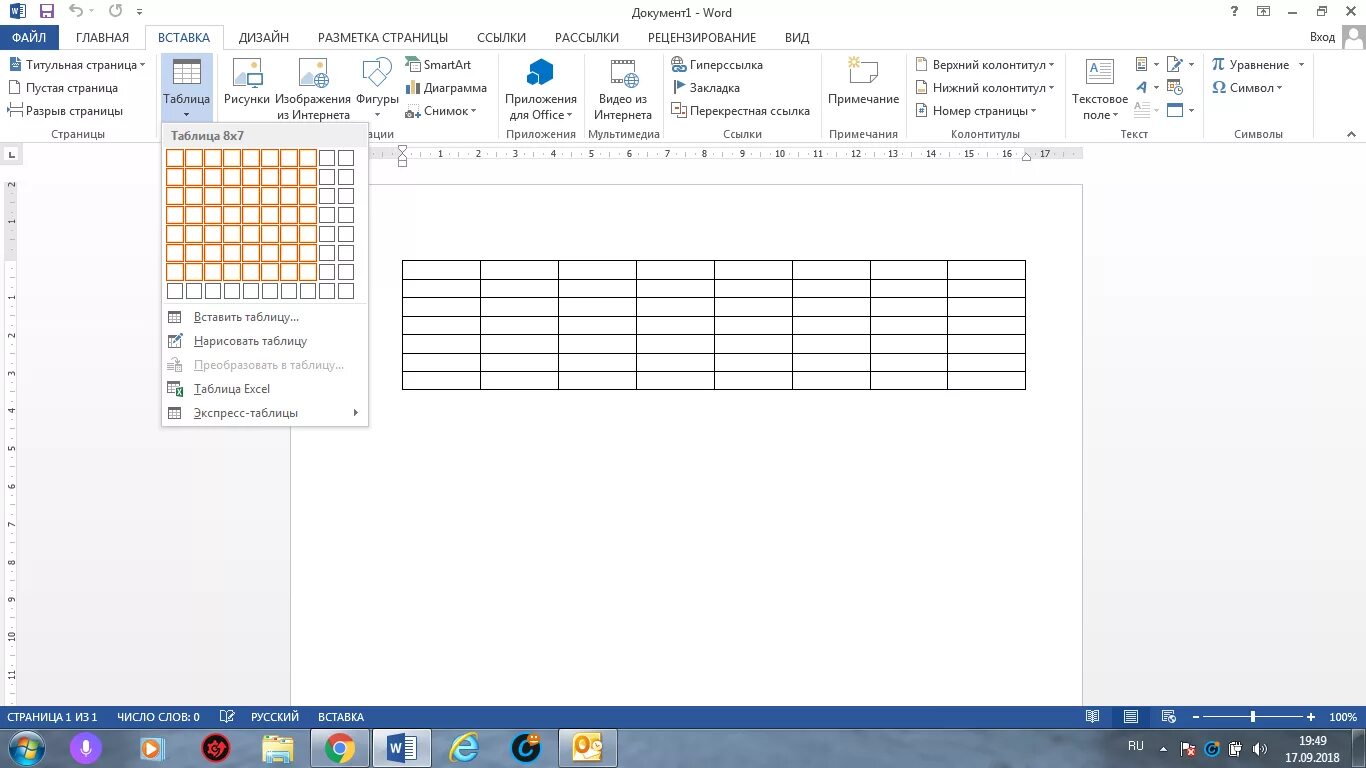1366x768 pixels.
Task: Switch to Print Layout view
Action: click(1131, 717)
